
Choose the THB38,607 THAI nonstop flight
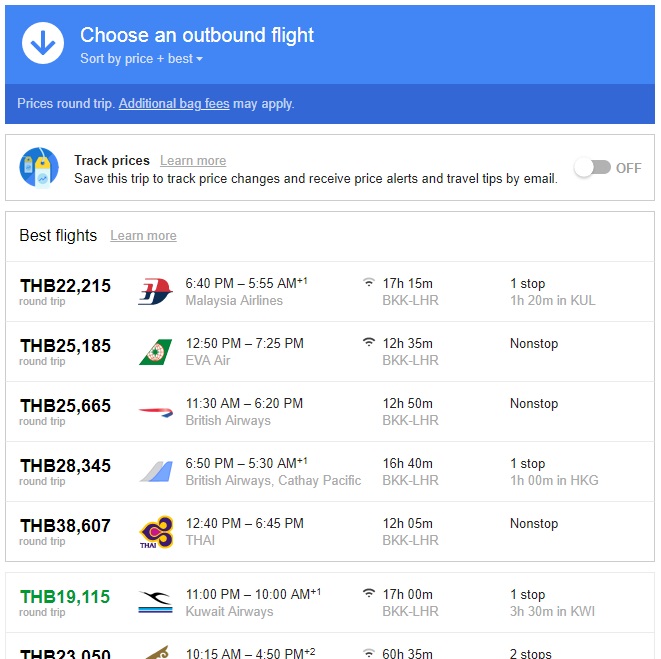click(x=330, y=532)
